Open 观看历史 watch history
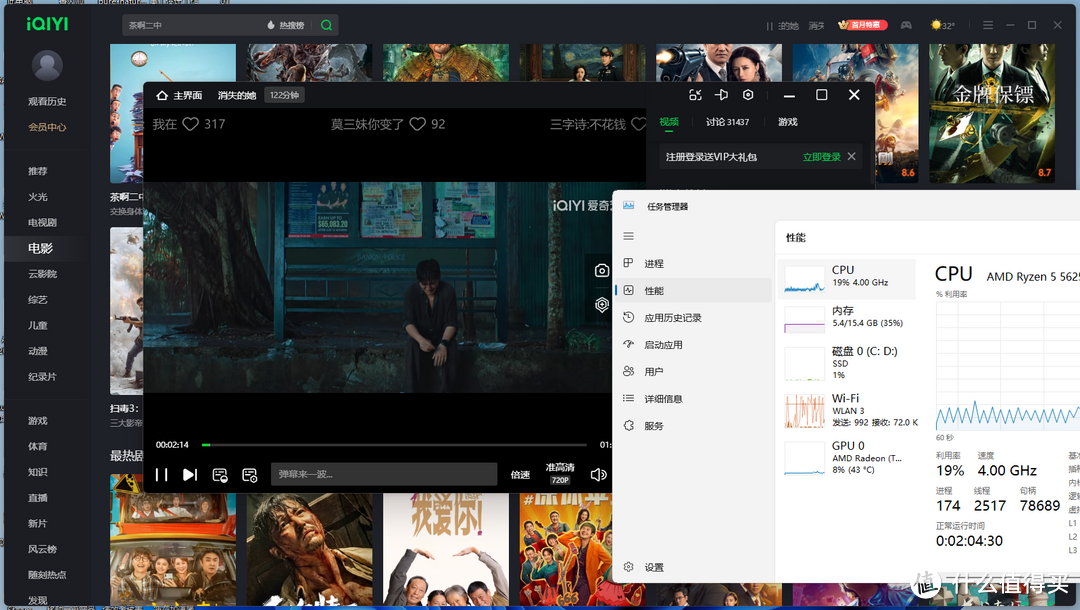The width and height of the screenshot is (1080, 610). pos(47,101)
